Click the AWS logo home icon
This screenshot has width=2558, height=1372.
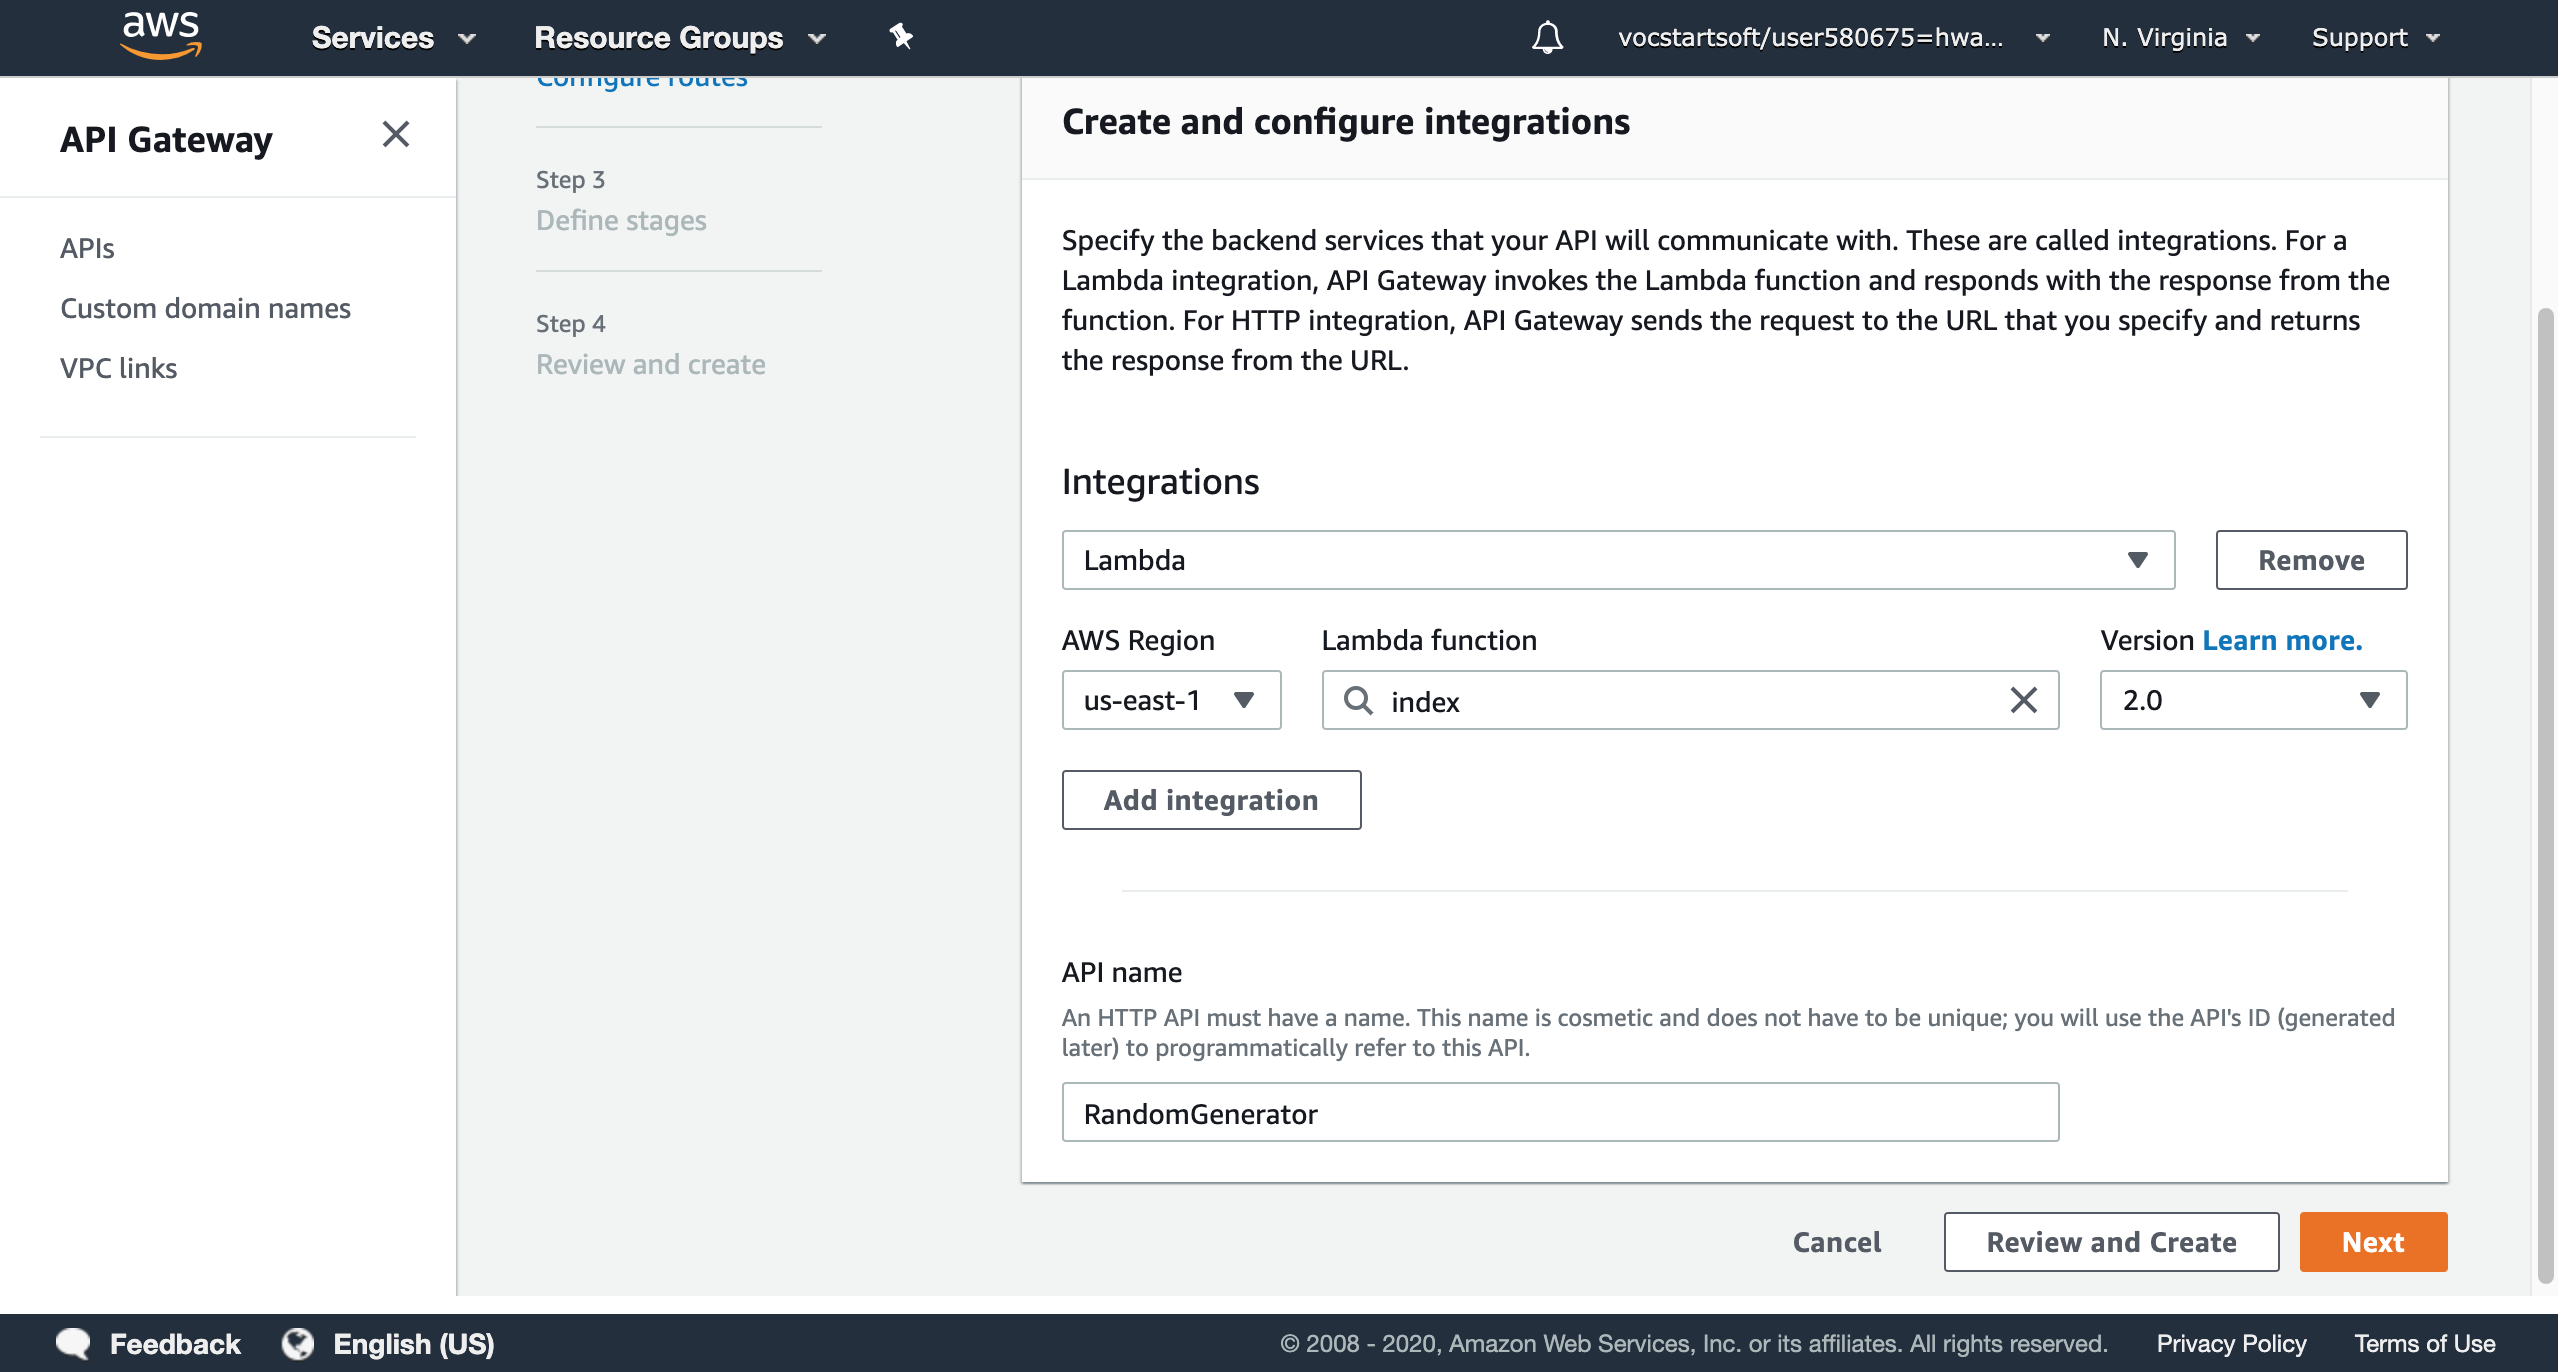160,36
